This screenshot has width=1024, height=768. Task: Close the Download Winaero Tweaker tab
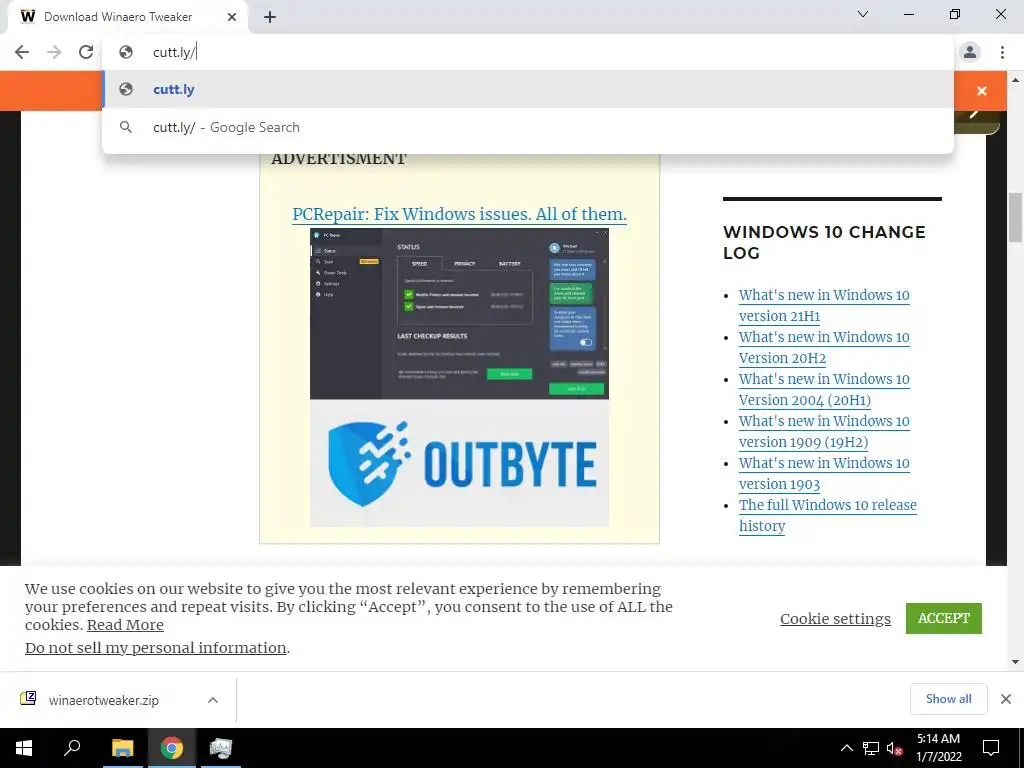pos(232,17)
